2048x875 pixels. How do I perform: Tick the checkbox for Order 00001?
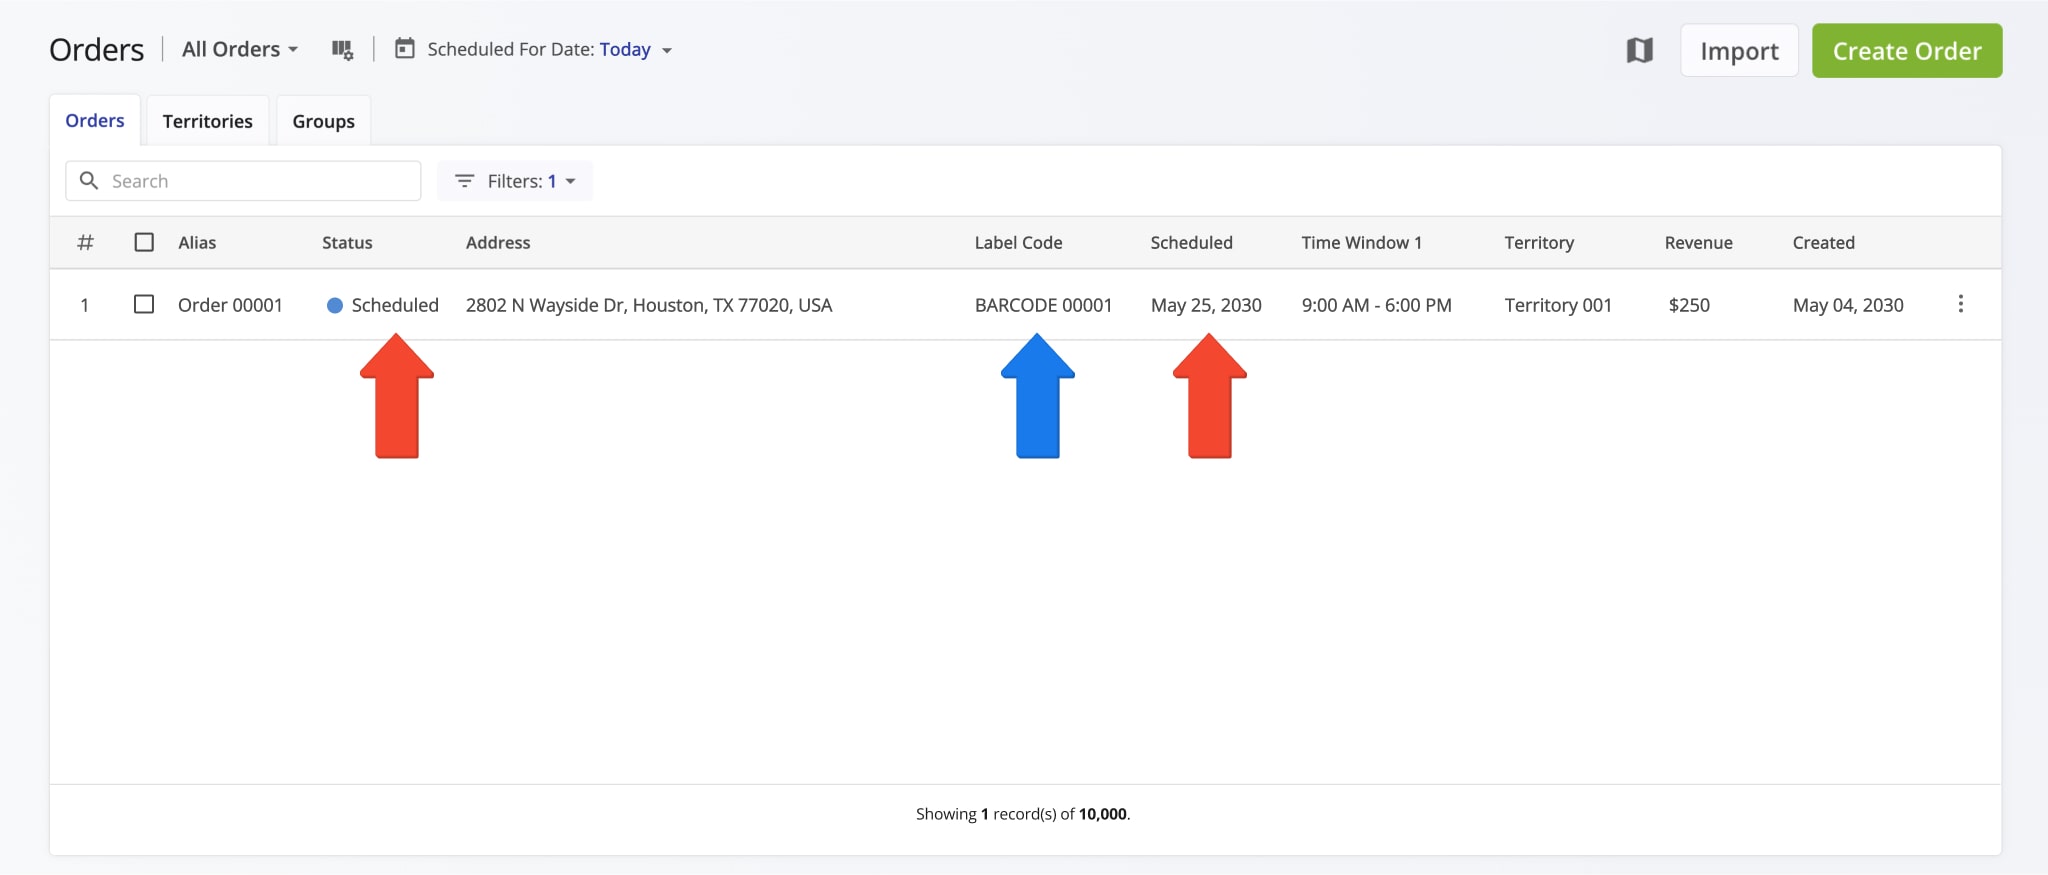tap(144, 304)
